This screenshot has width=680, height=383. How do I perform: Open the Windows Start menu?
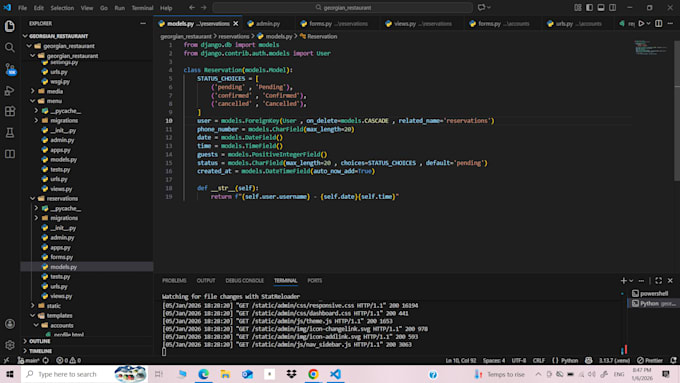tap(10, 374)
